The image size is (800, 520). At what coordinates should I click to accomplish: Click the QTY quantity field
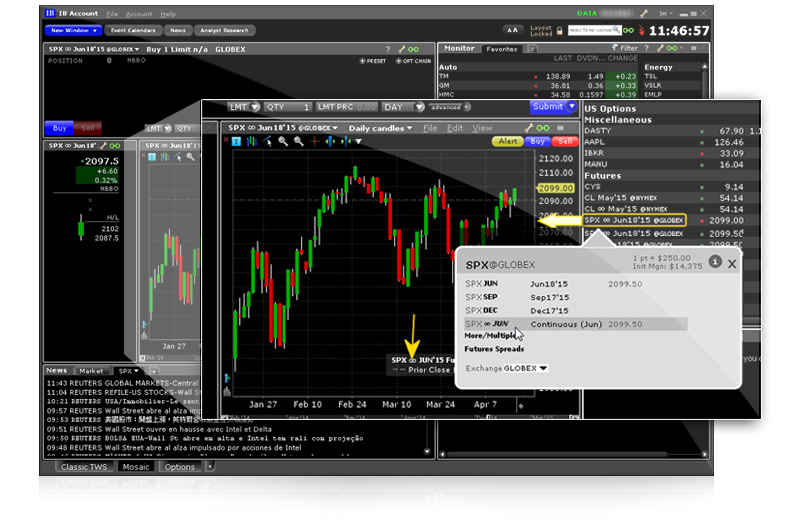pos(288,107)
